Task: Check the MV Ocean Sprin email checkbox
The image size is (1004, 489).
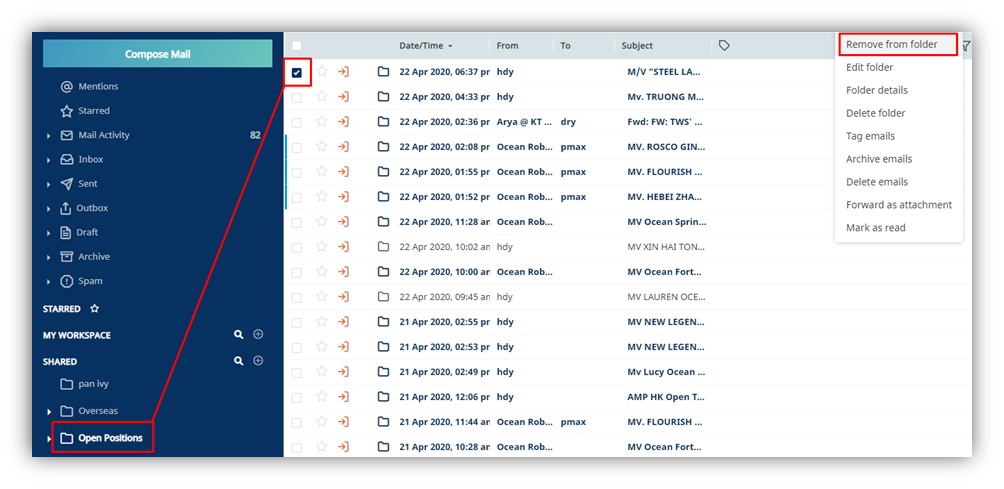Action: pyautogui.click(x=296, y=222)
